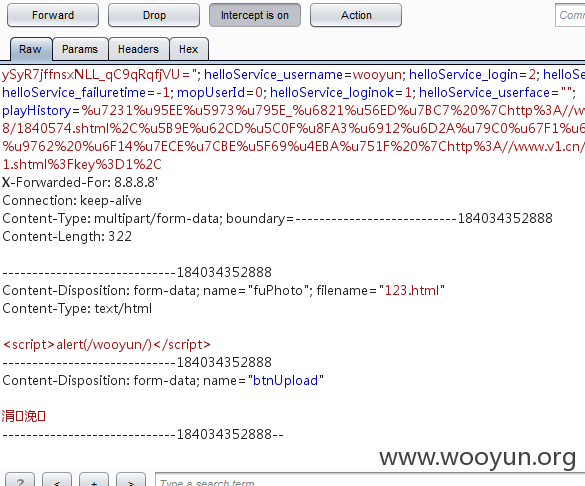Click the btnUpload parameter name
This screenshot has height=486, width=585.
pos(285,381)
